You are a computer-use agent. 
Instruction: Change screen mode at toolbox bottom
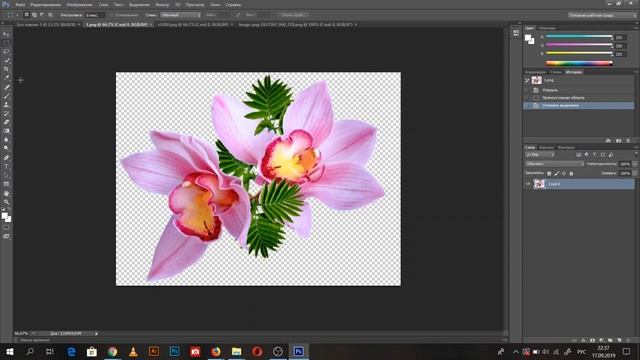coord(6,236)
